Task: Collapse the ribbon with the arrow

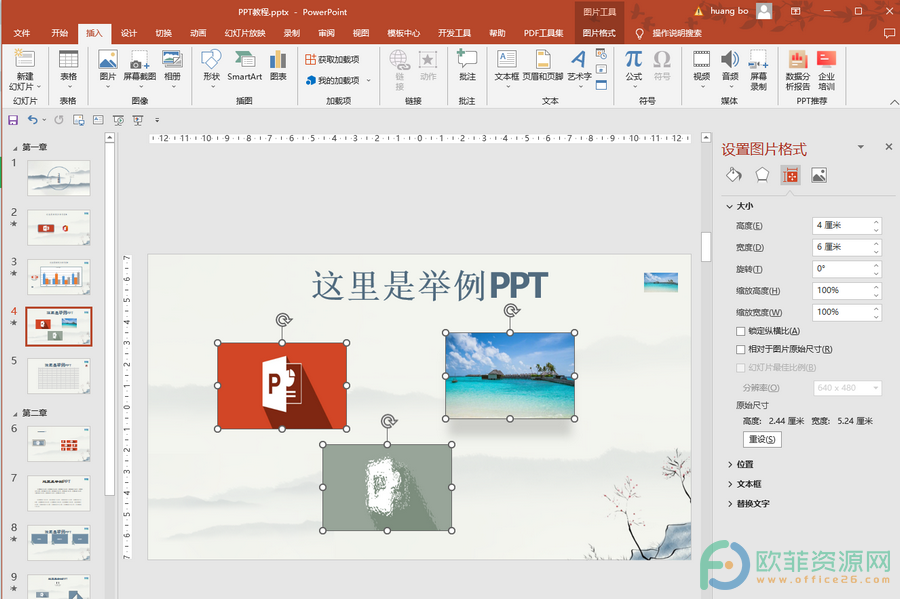Action: (x=894, y=102)
